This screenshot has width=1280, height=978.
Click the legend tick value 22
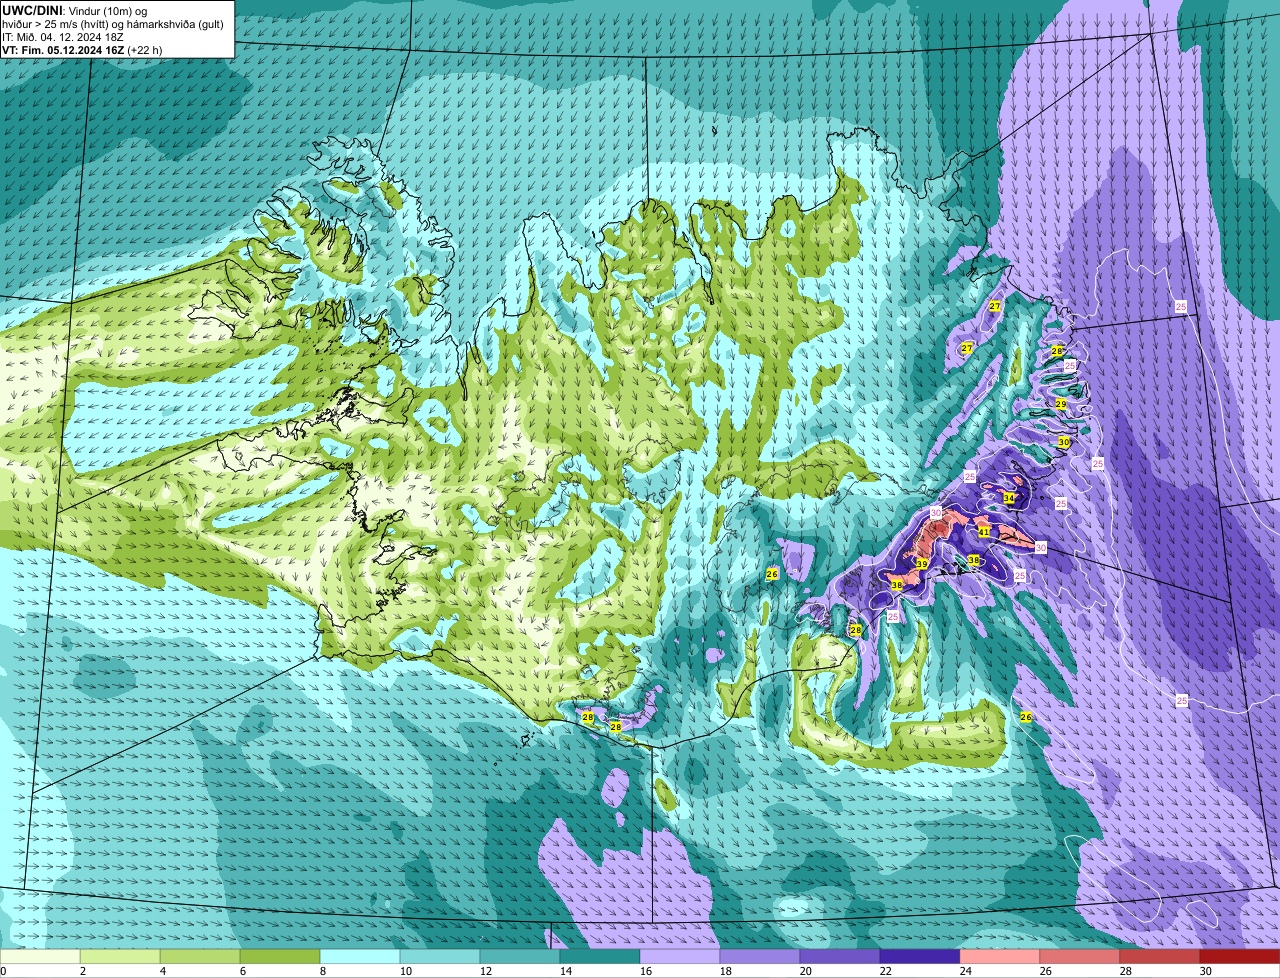click(x=885, y=971)
